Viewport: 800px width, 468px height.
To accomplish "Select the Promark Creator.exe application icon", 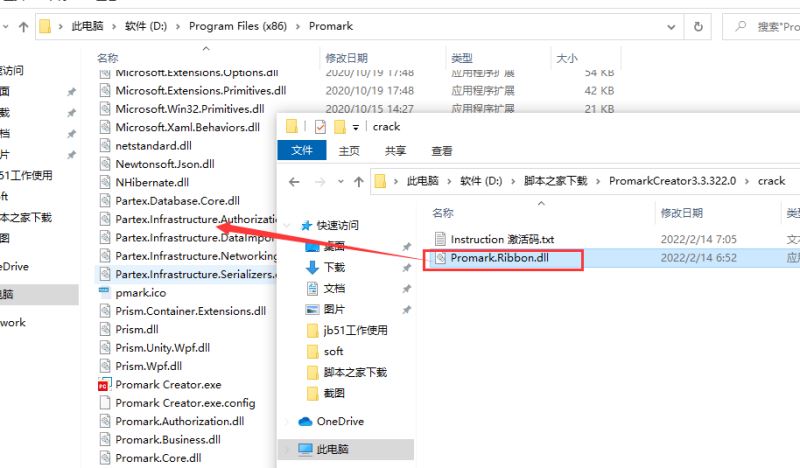I will [x=105, y=385].
